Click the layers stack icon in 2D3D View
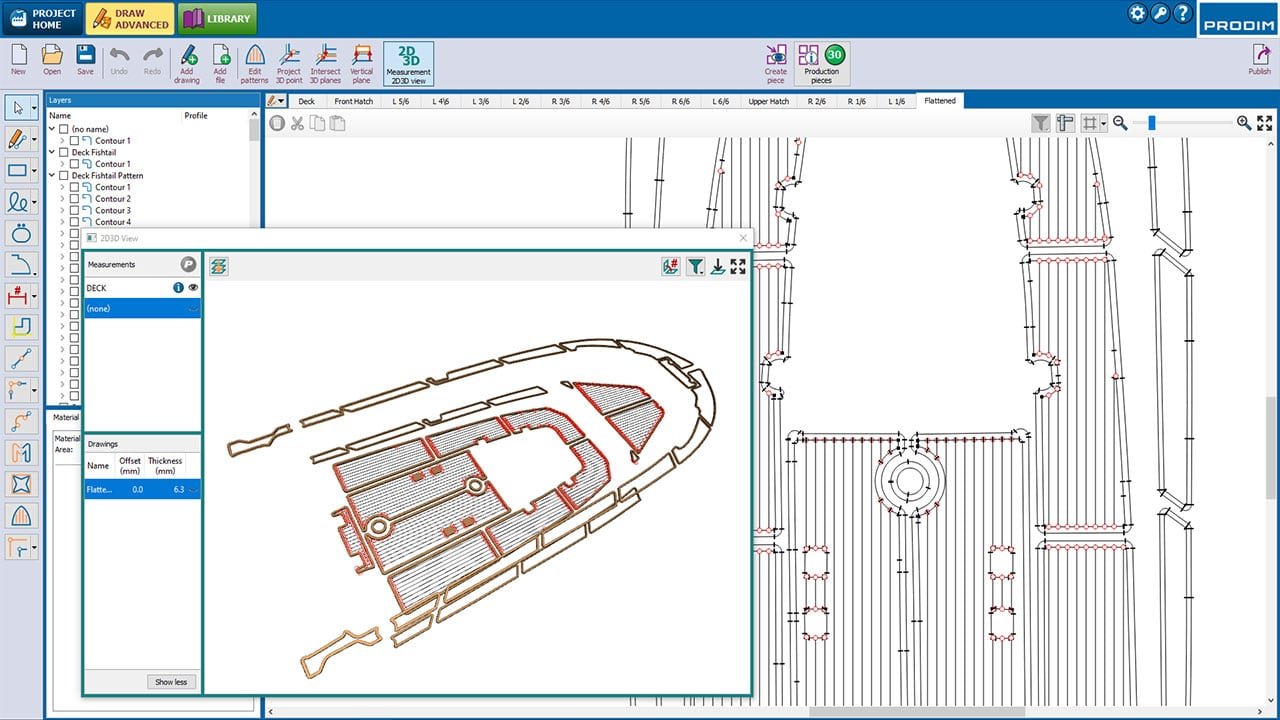 coord(219,266)
